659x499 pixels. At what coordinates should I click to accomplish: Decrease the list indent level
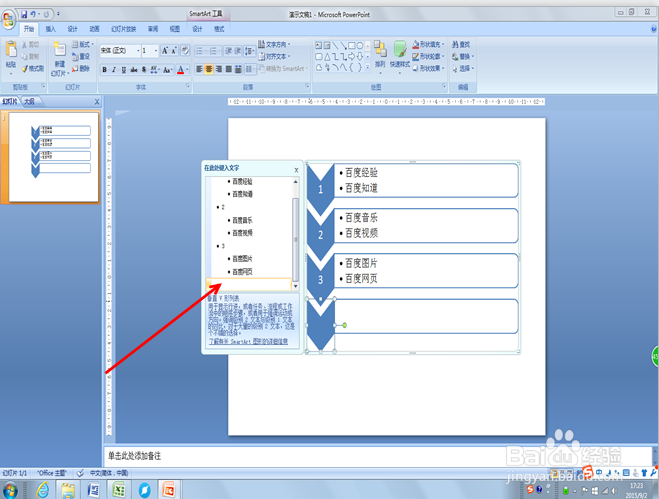pos(229,51)
